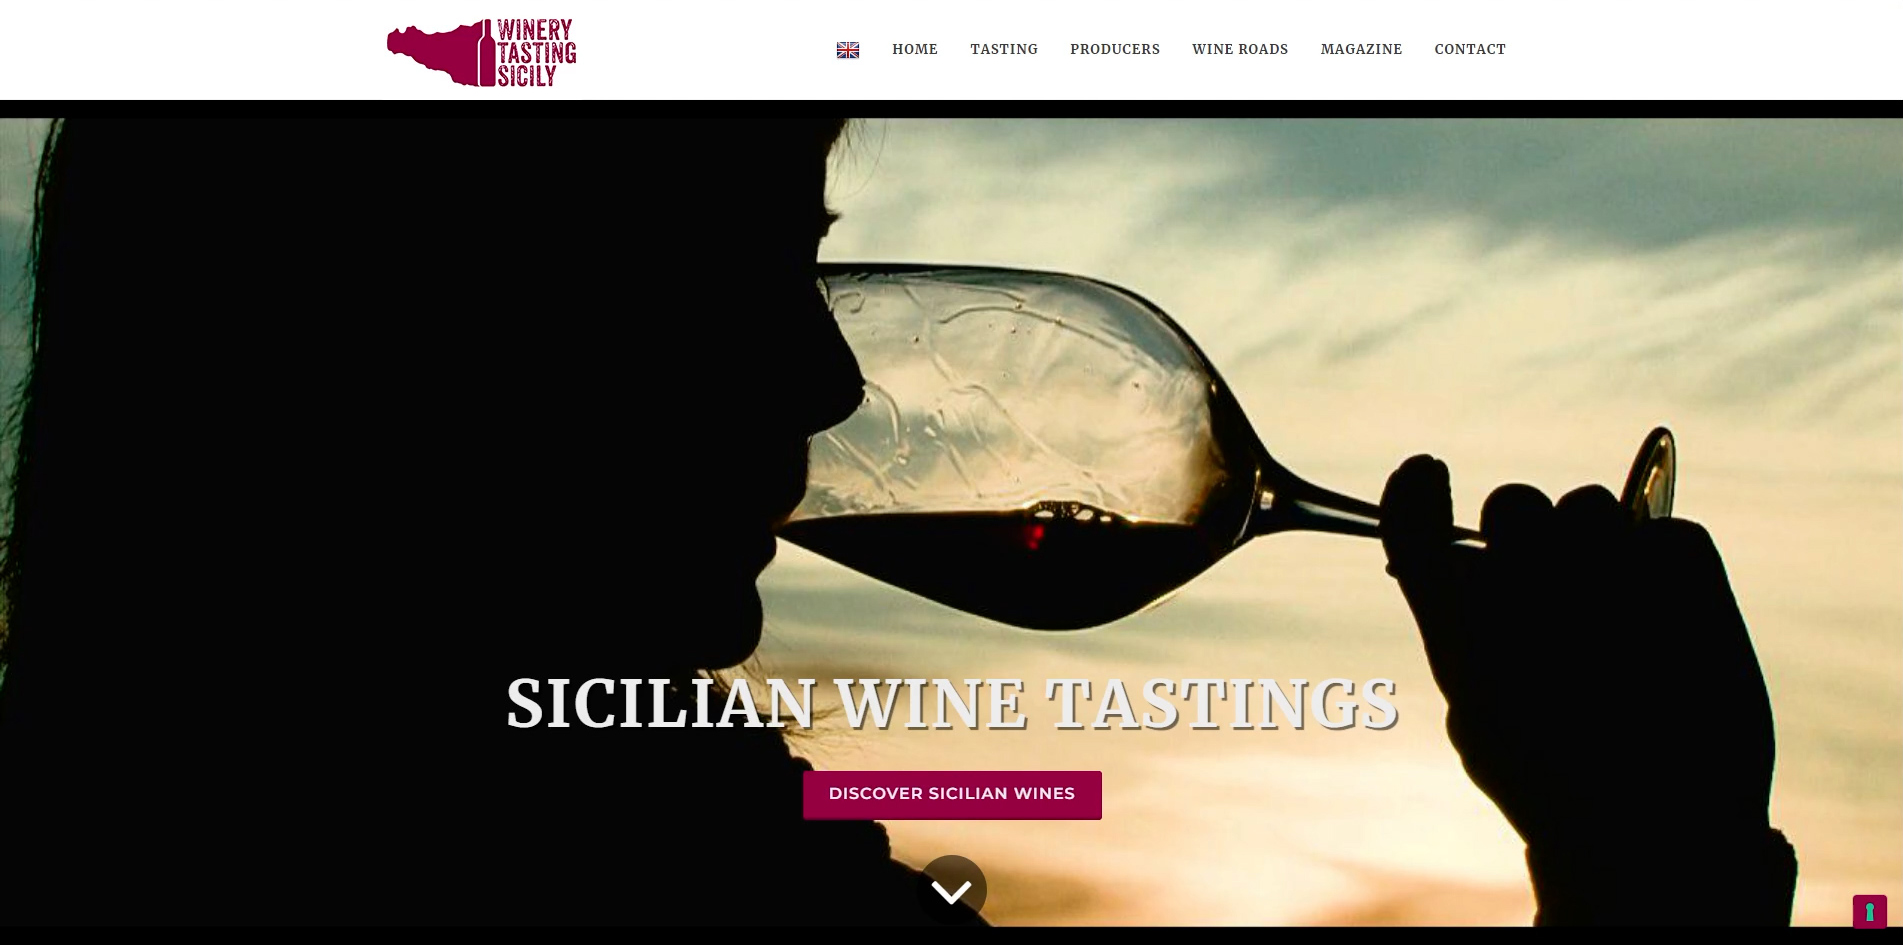Open the Winery Tasting Sicily logo
1903x945 pixels.
482,52
